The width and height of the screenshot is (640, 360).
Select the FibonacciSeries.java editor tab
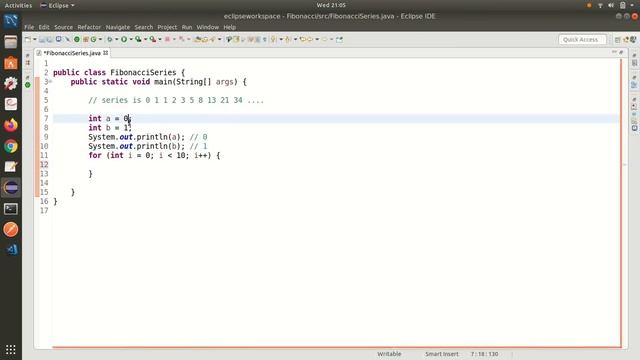tap(72, 53)
